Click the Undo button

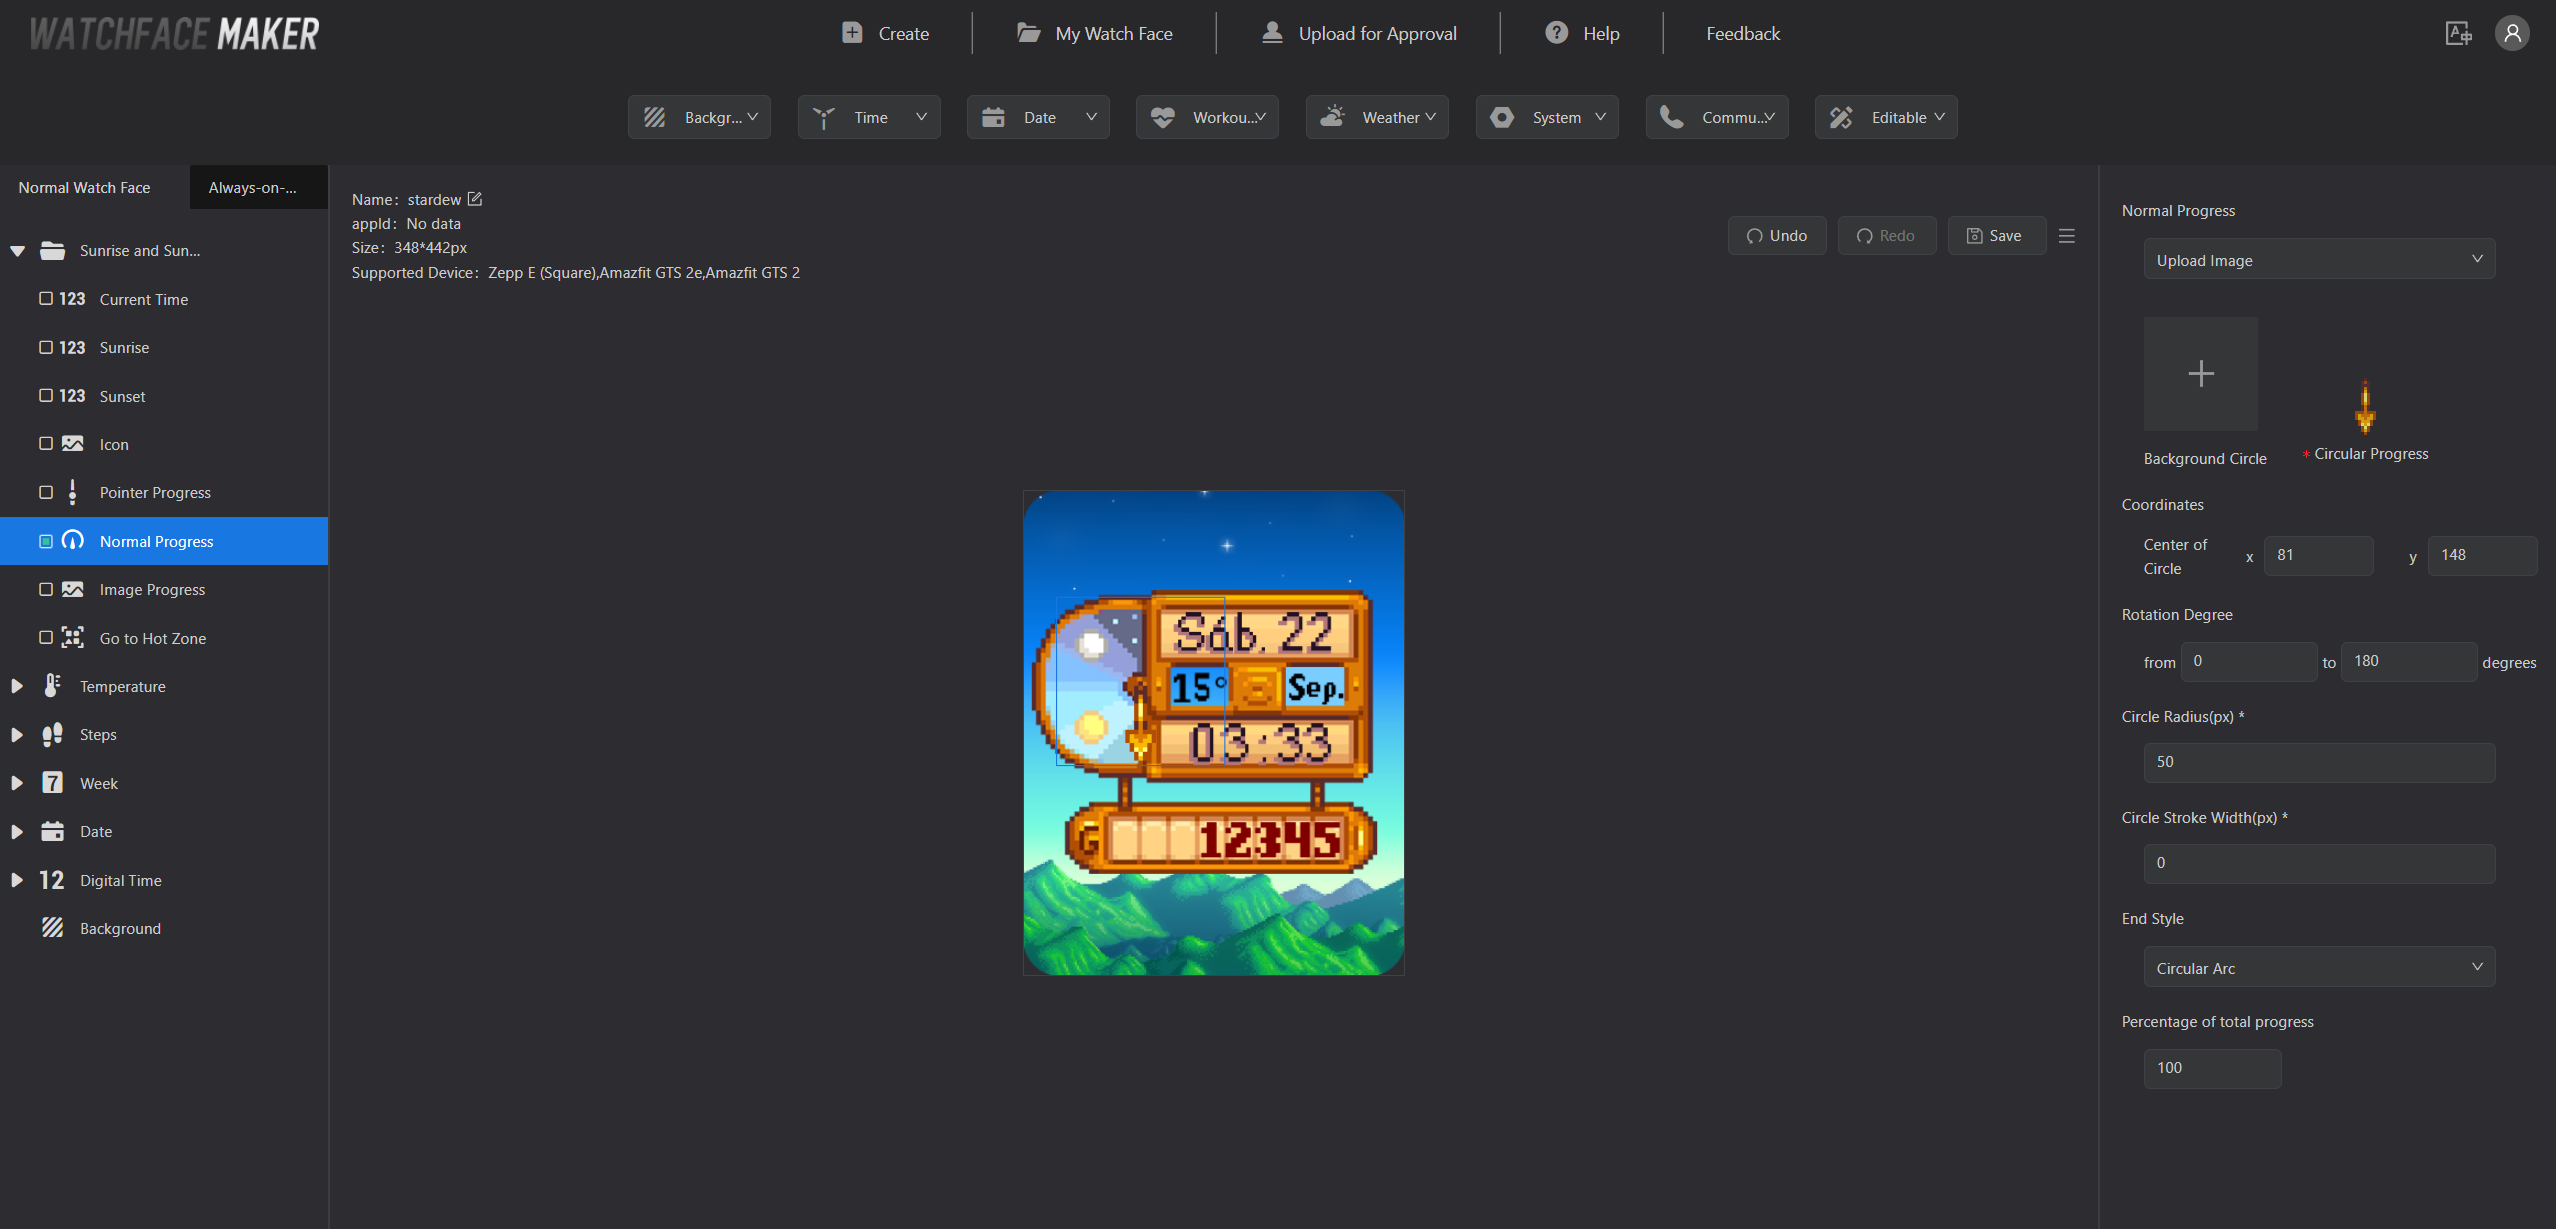coord(1777,236)
